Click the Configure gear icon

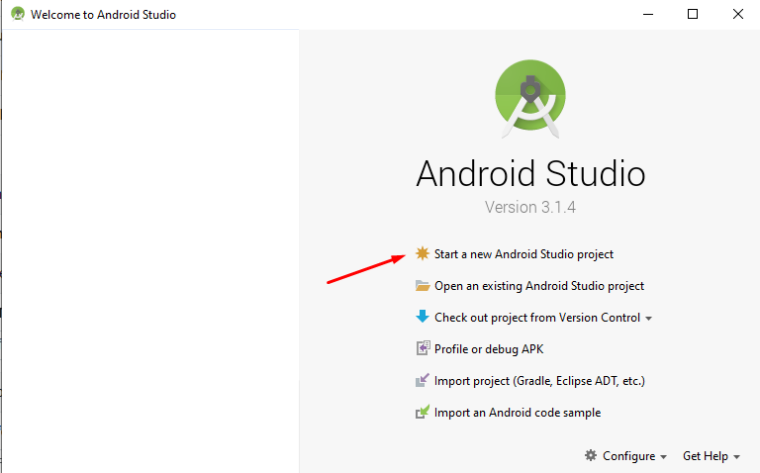(x=590, y=455)
